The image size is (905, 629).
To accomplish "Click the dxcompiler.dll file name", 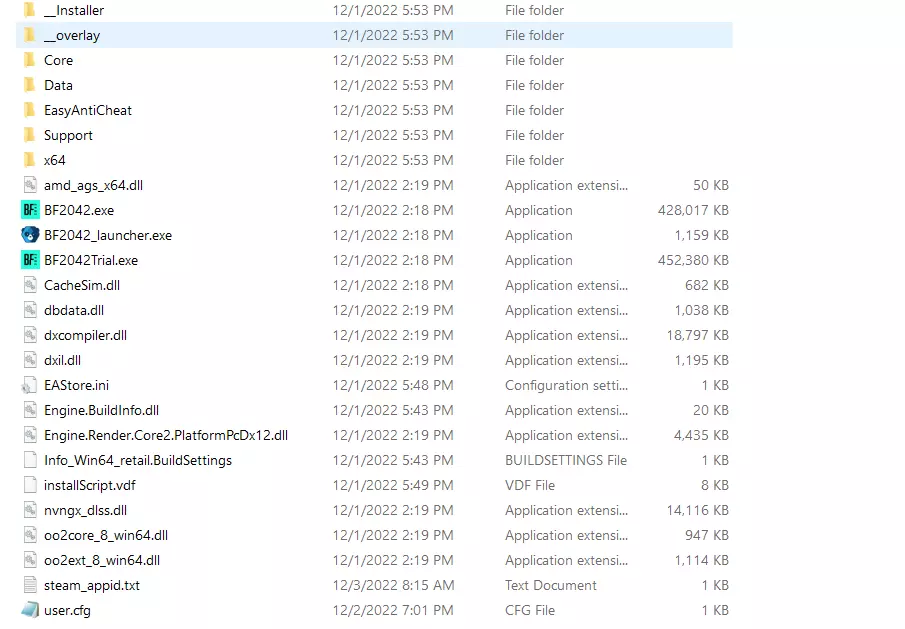I will pos(85,335).
